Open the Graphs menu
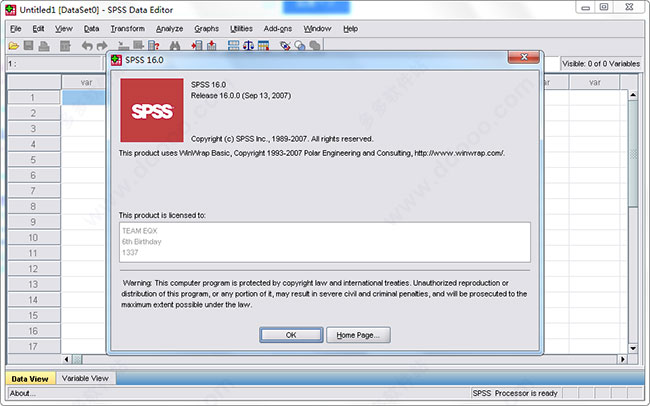 pos(206,29)
